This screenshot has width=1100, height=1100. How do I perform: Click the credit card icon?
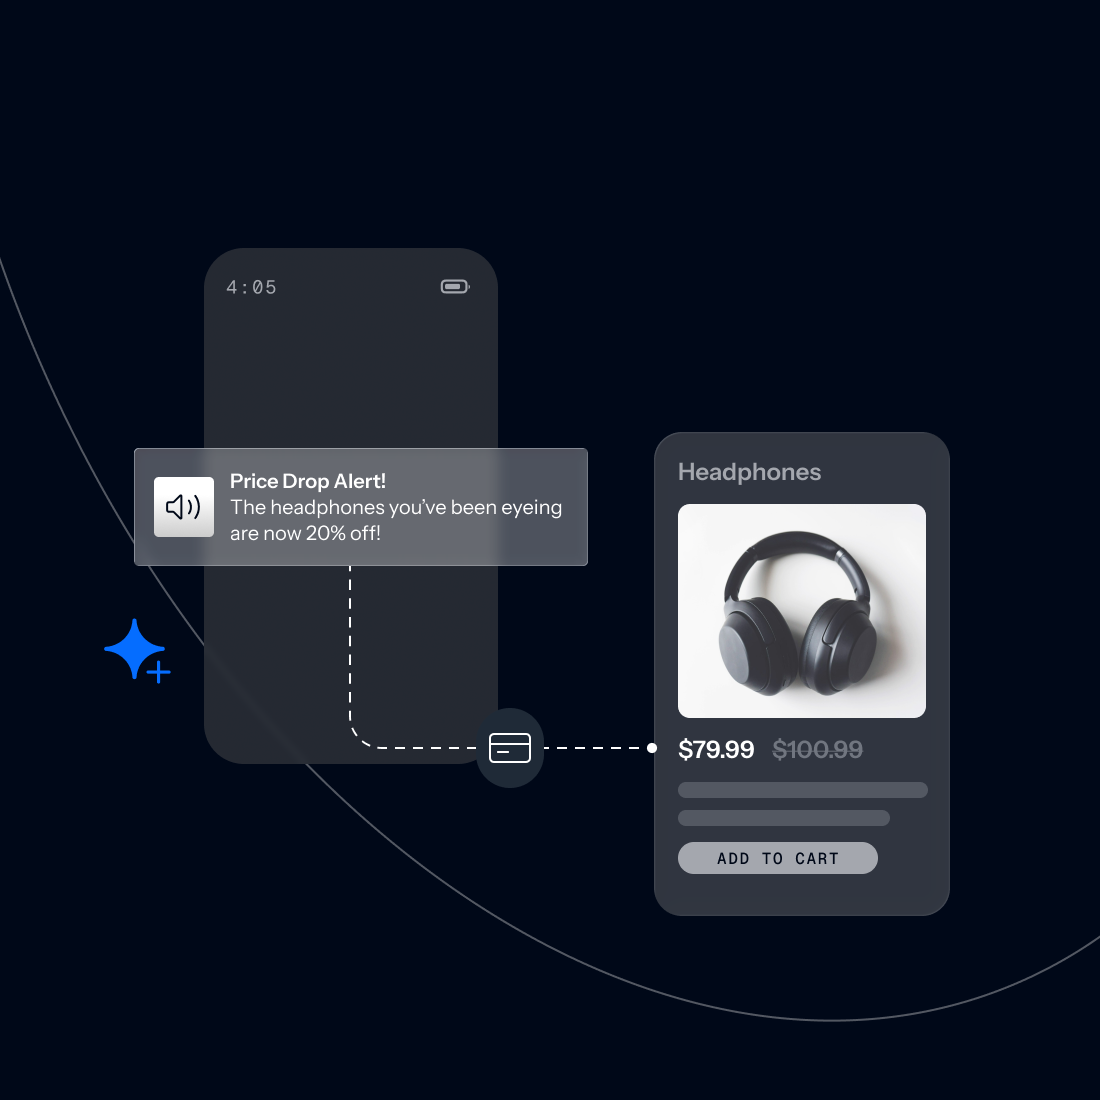(x=510, y=748)
